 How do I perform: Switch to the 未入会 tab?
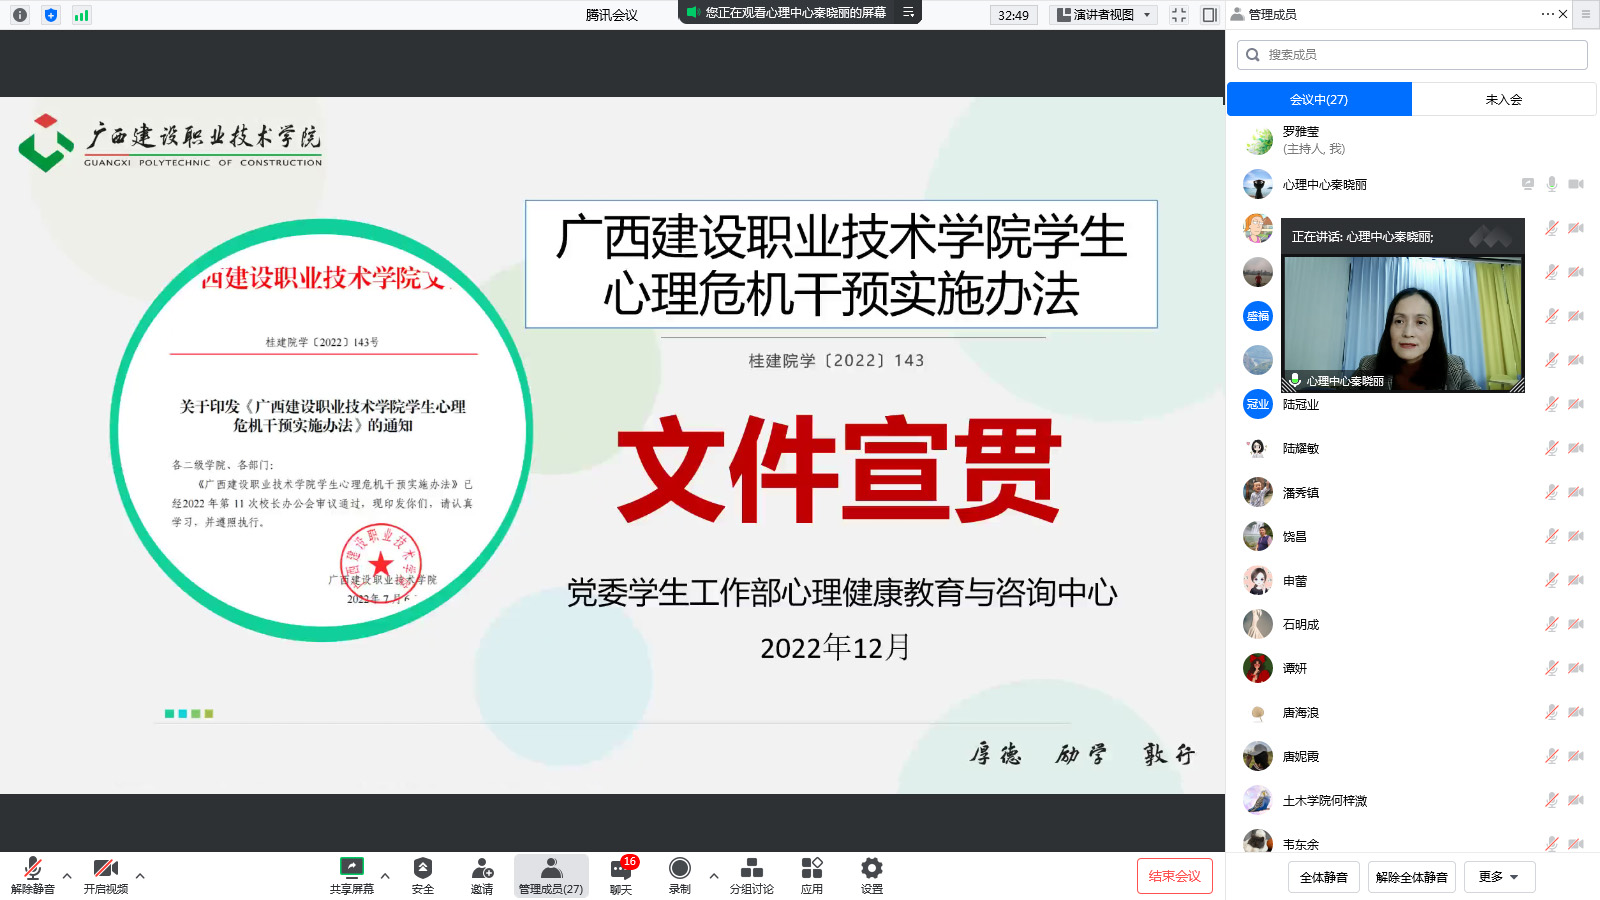(1503, 99)
